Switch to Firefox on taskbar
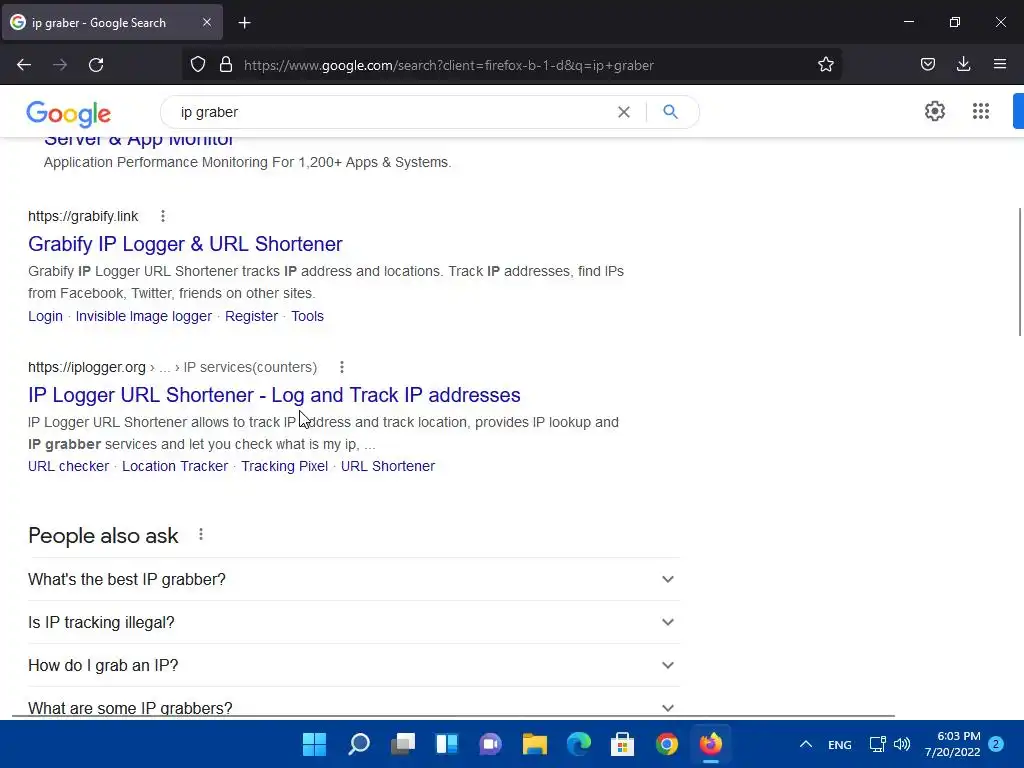 (711, 744)
